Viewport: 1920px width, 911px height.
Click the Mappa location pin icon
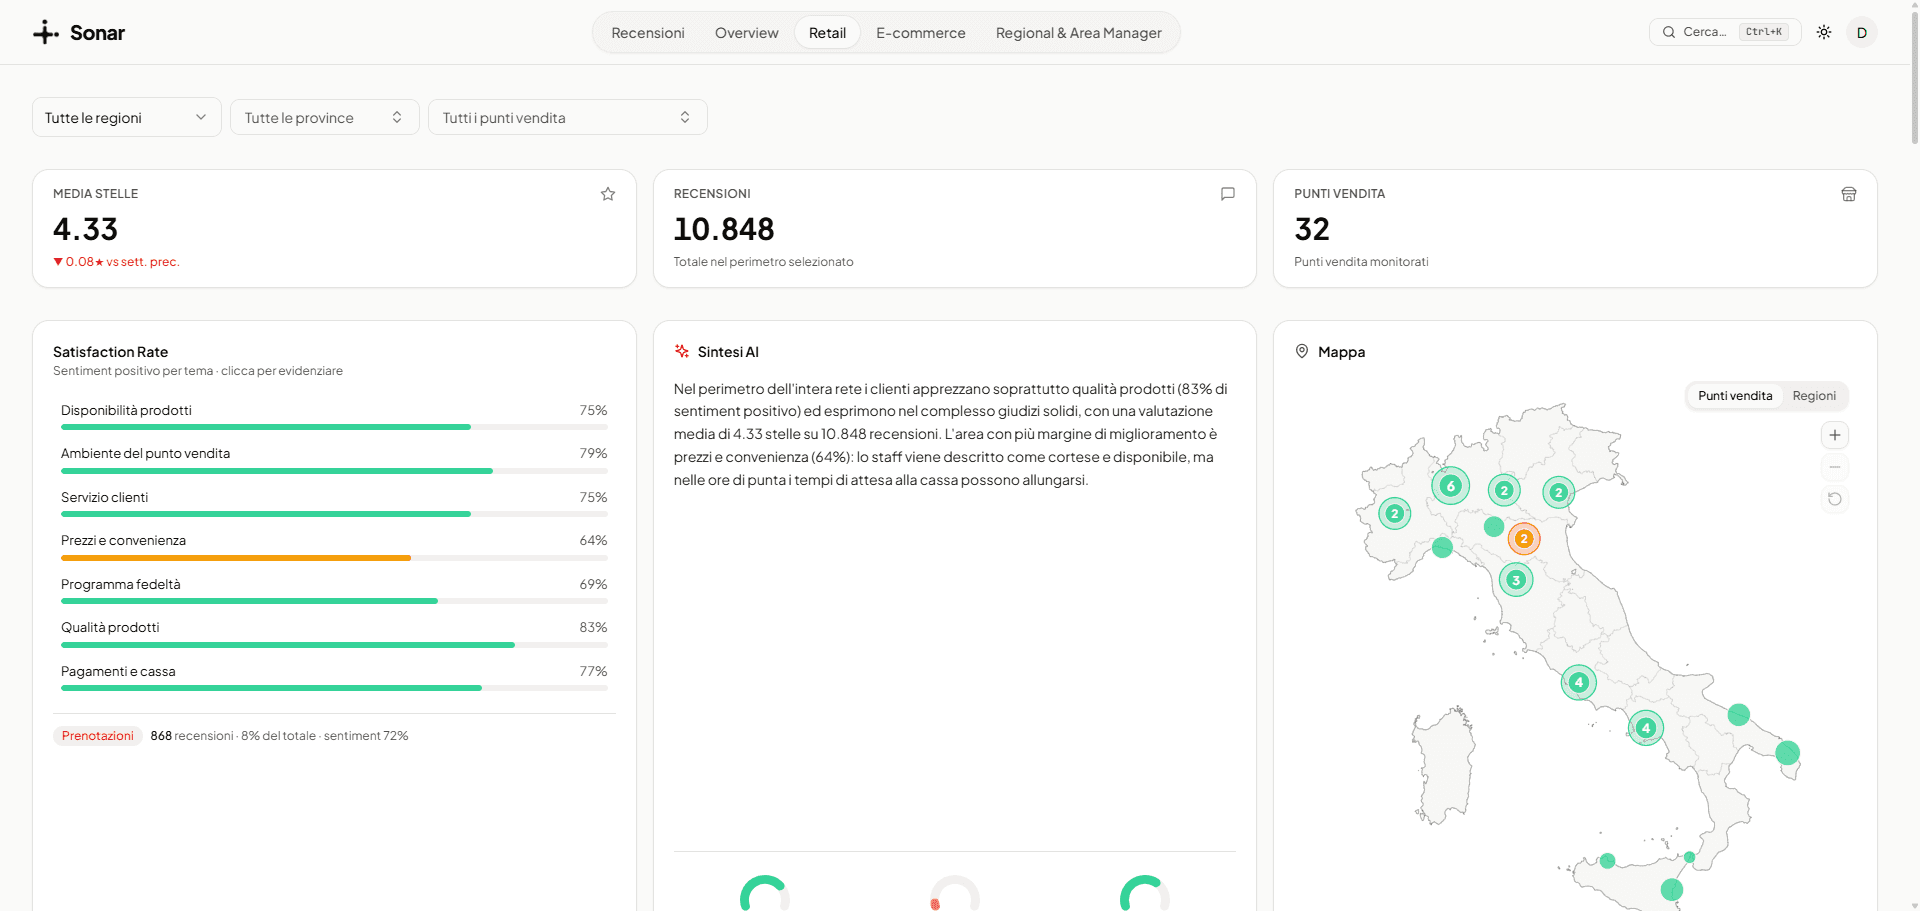1302,351
